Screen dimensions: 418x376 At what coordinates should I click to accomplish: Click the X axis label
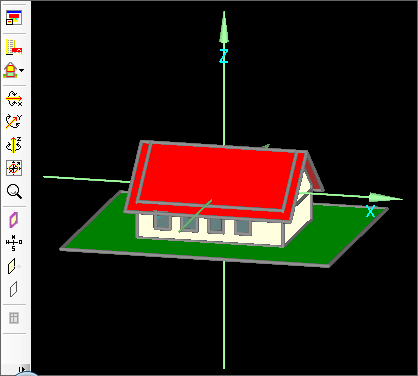point(370,211)
